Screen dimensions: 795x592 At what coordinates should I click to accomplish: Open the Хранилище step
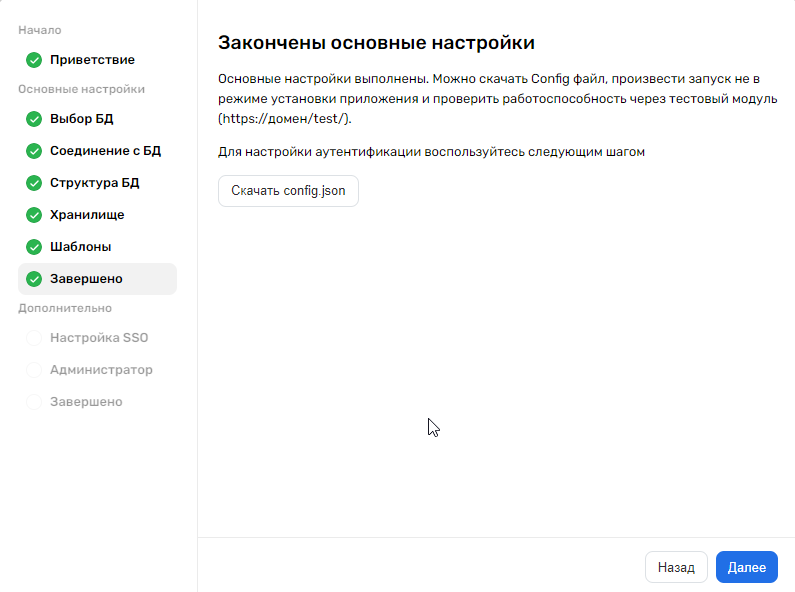87,215
